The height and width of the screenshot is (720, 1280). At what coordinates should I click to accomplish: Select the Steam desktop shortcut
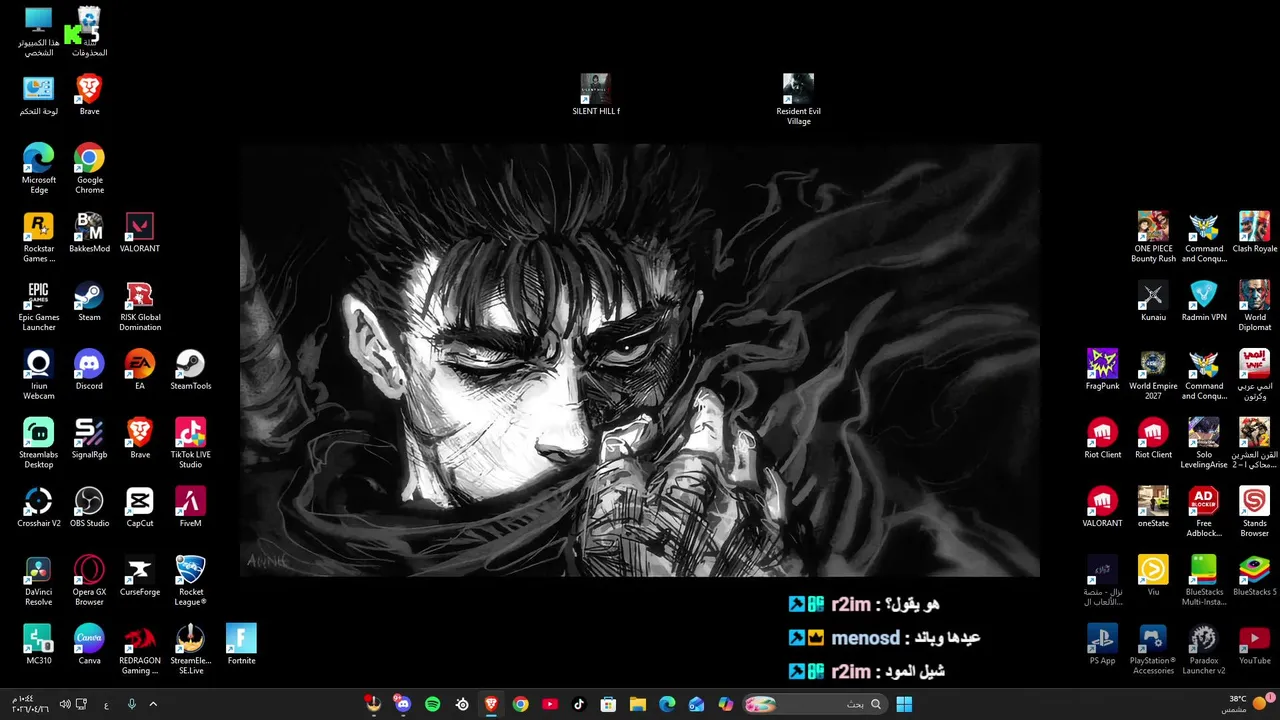click(x=89, y=301)
